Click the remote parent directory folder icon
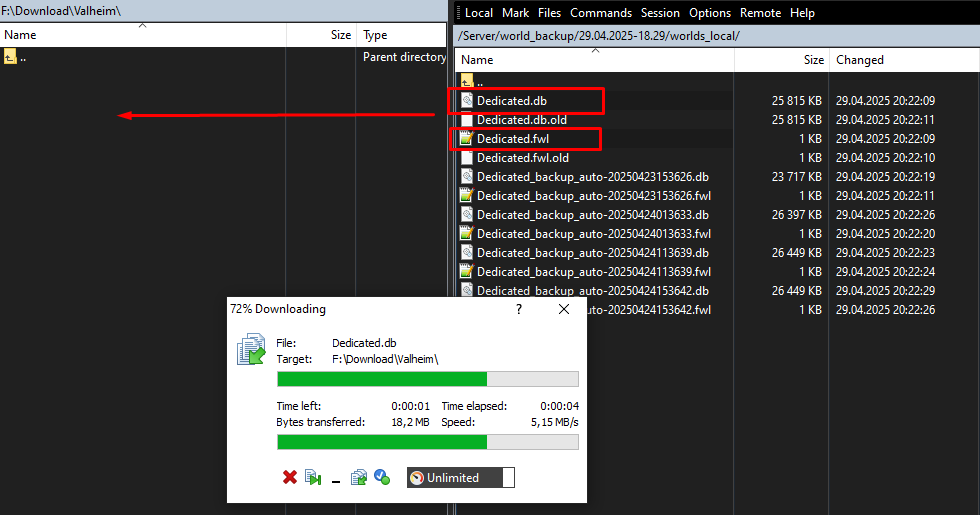 pyautogui.click(x=466, y=82)
